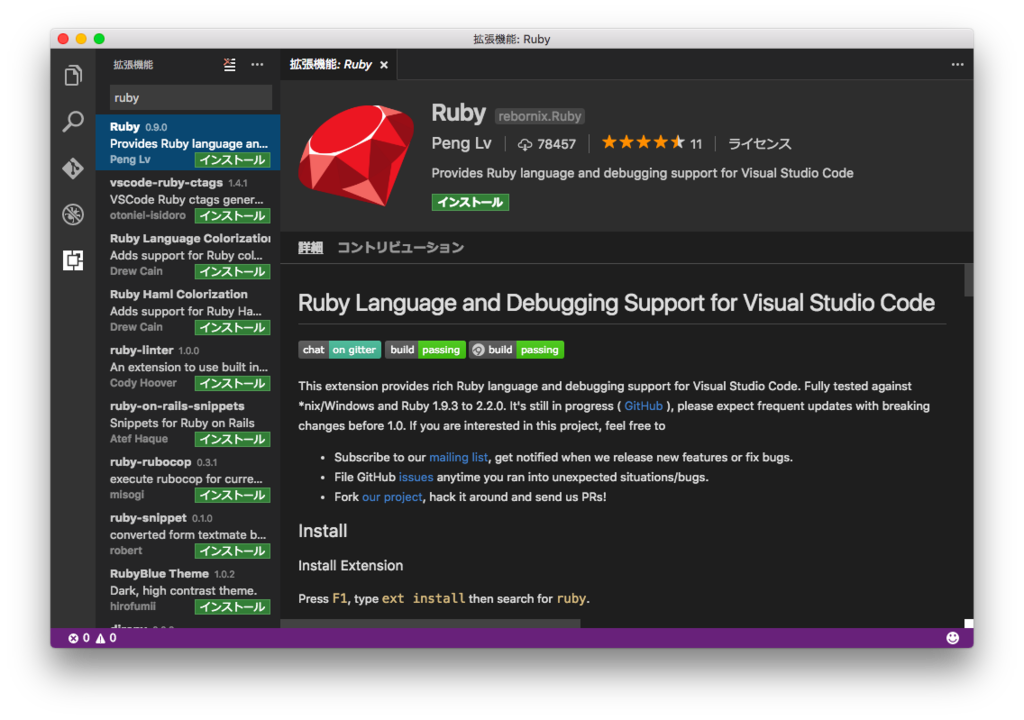1024x720 pixels.
Task: Select ruby-on-rails-snippets list entry
Action: 188,422
